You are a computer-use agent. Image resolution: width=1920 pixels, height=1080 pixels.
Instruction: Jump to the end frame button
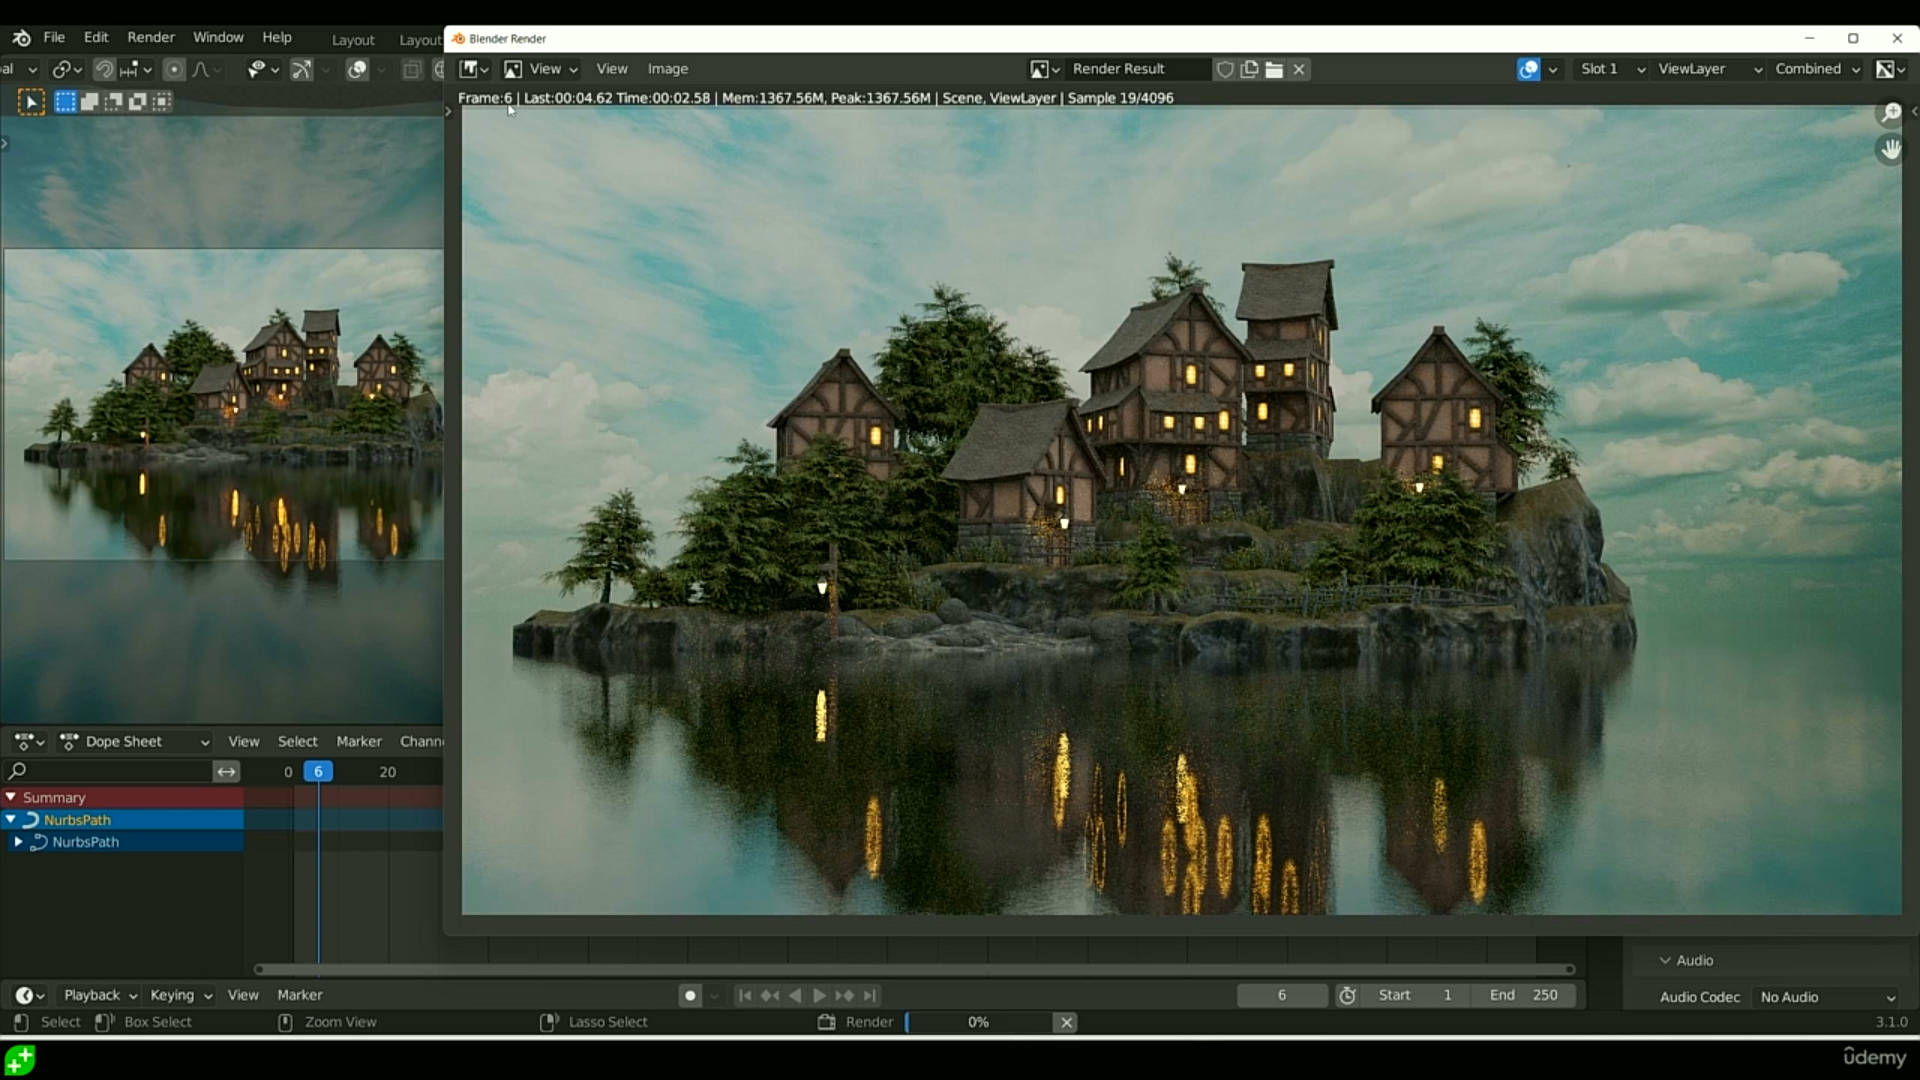[870, 995]
